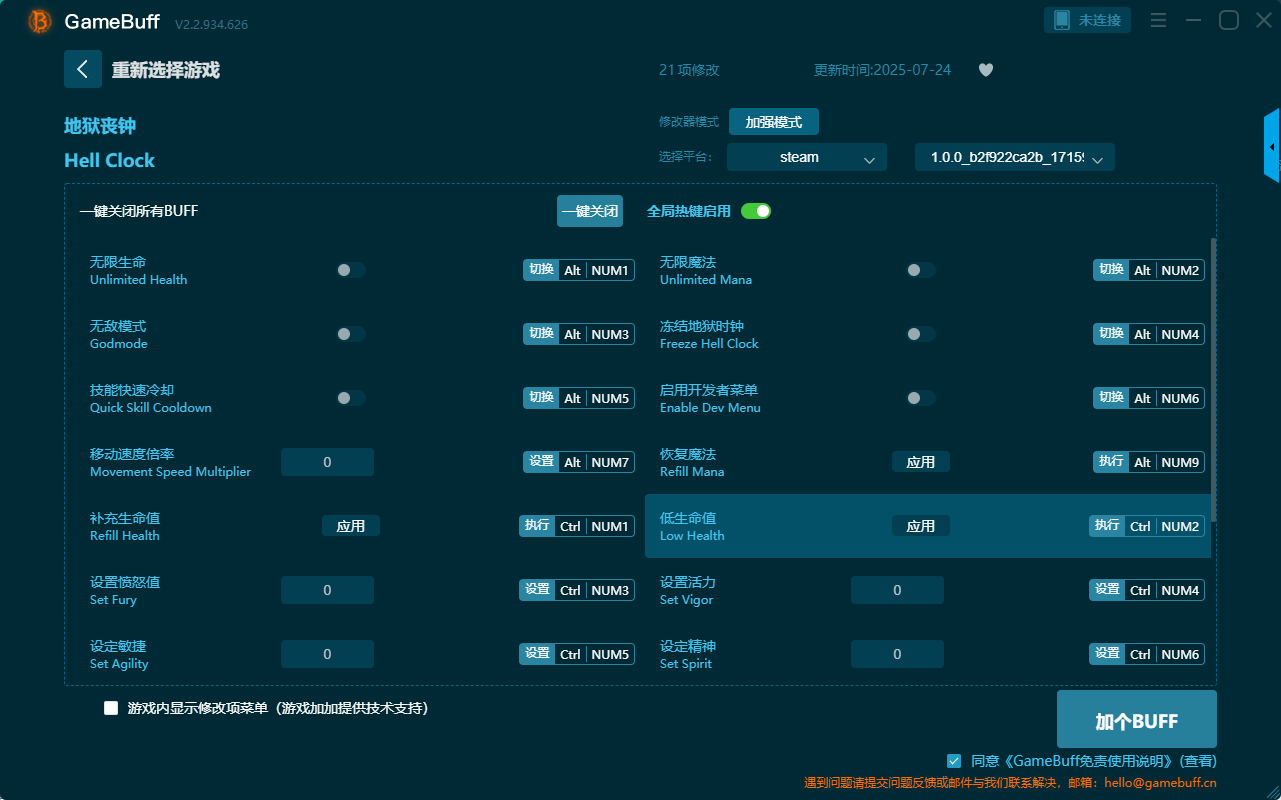
Task: Click the Enable Dev Menu hotkey Alt NUM6
Action: coord(1149,398)
